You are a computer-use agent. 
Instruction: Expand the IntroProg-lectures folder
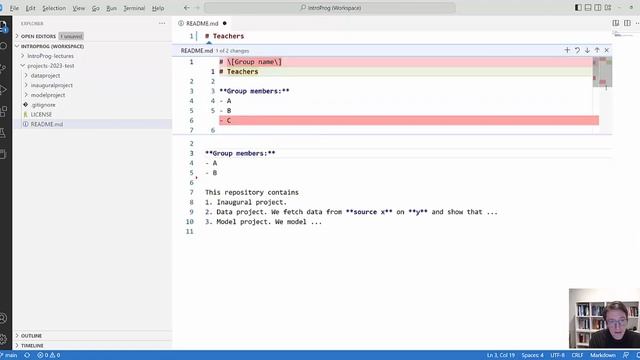[50, 56]
